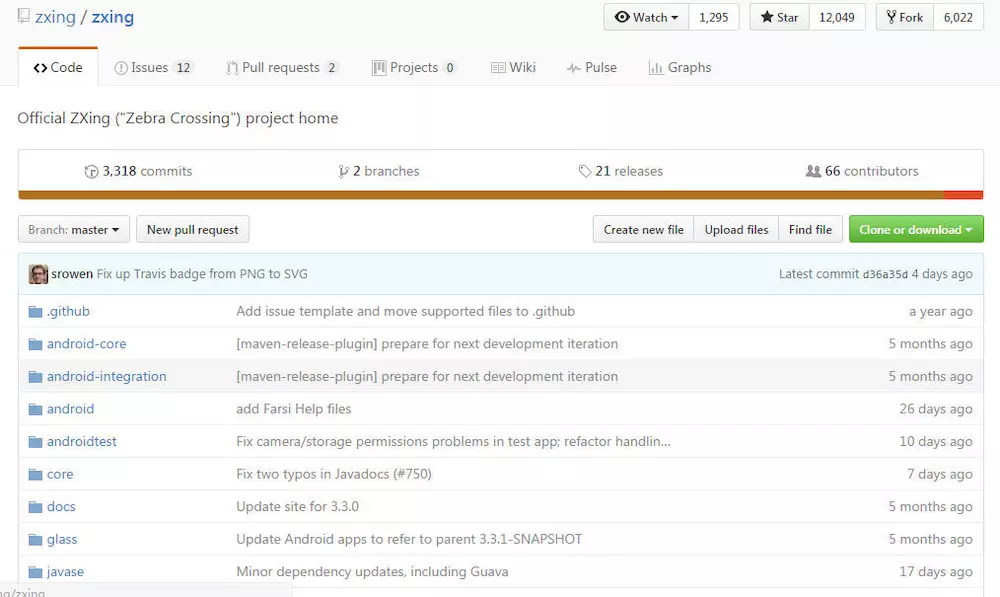
Task: Open the Pulse tab
Action: point(592,68)
